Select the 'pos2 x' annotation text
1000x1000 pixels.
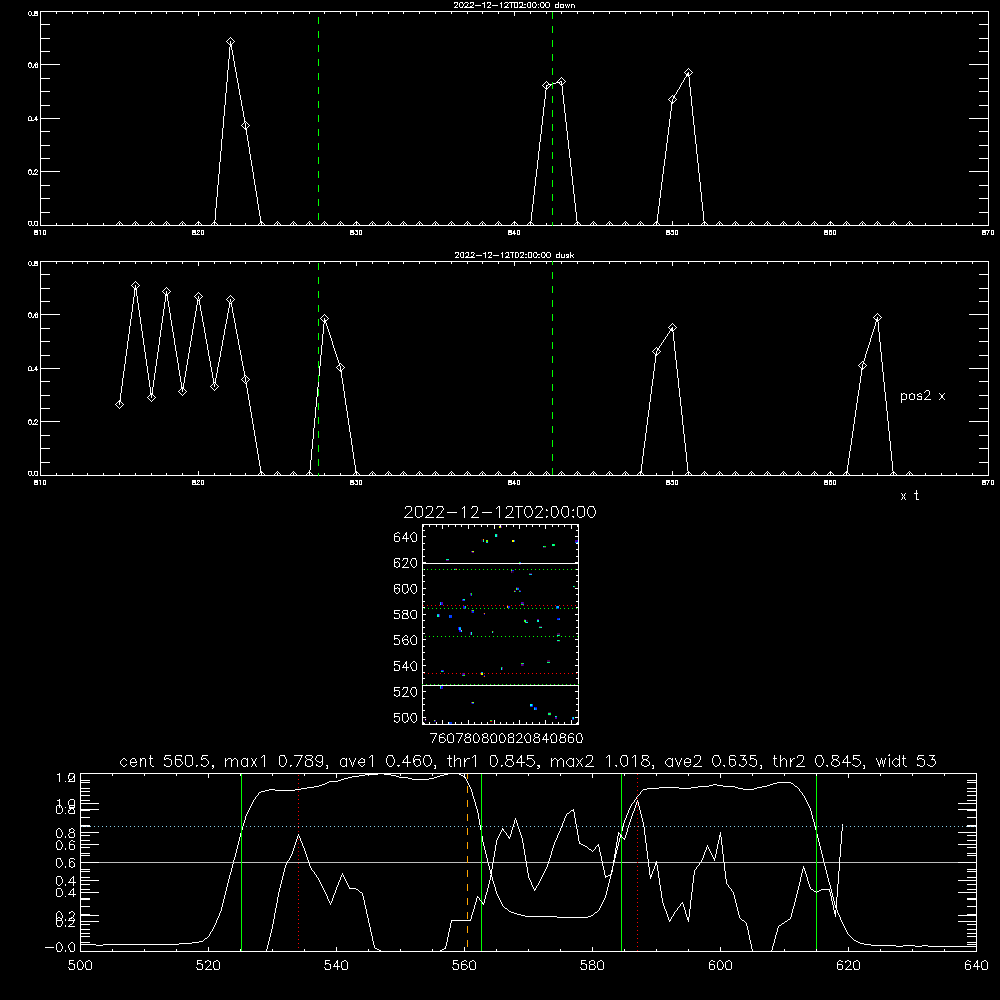pos(922,396)
